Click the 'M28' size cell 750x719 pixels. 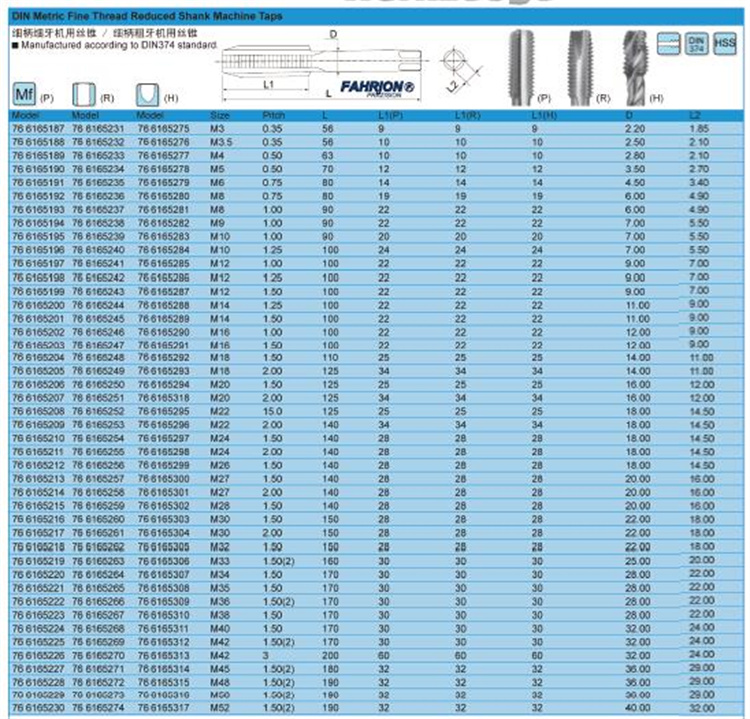pos(220,506)
